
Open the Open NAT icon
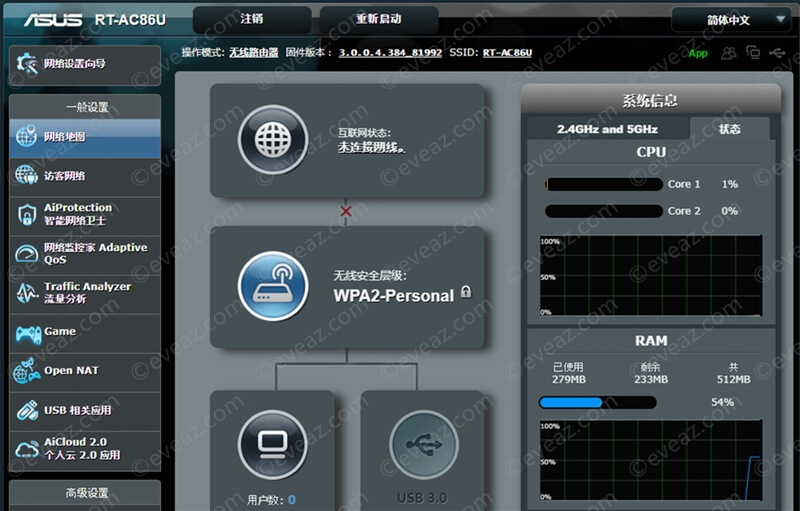click(27, 371)
